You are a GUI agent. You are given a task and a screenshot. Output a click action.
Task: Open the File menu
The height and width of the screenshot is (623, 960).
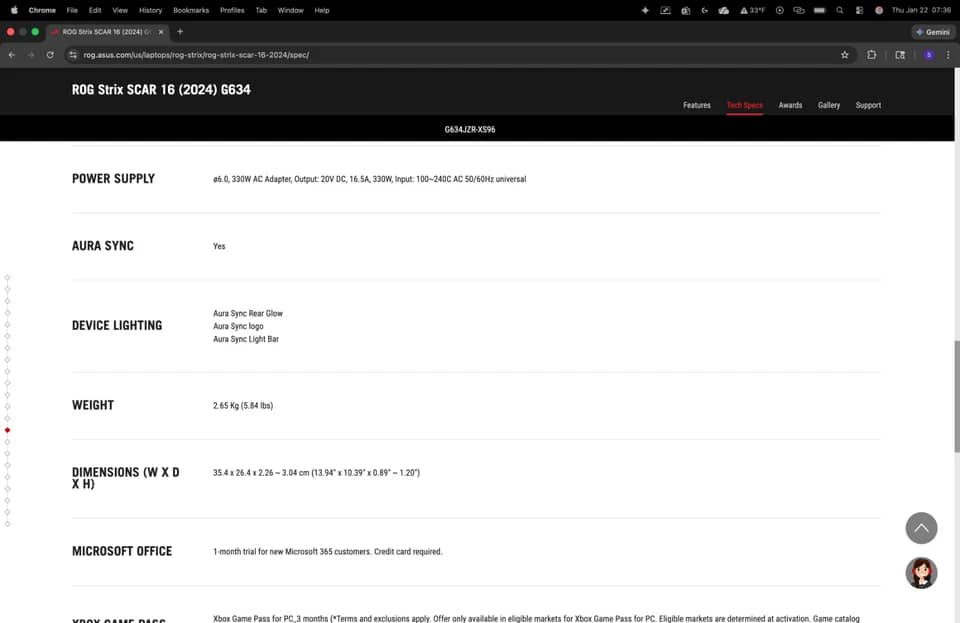[x=72, y=10]
